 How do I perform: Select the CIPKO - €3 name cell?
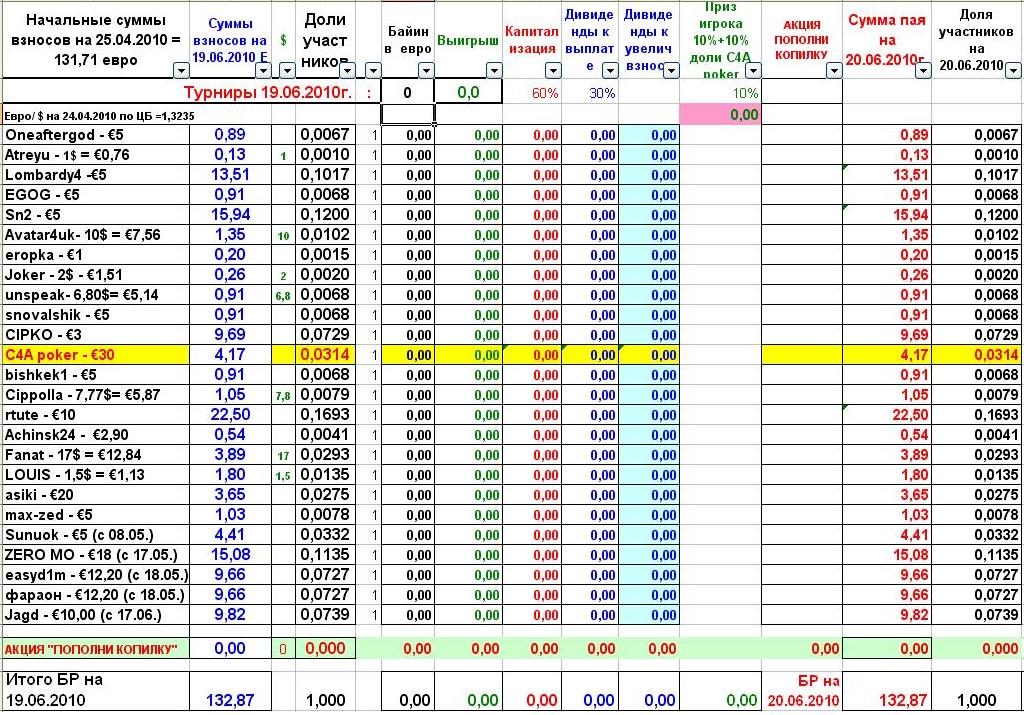tap(95, 335)
